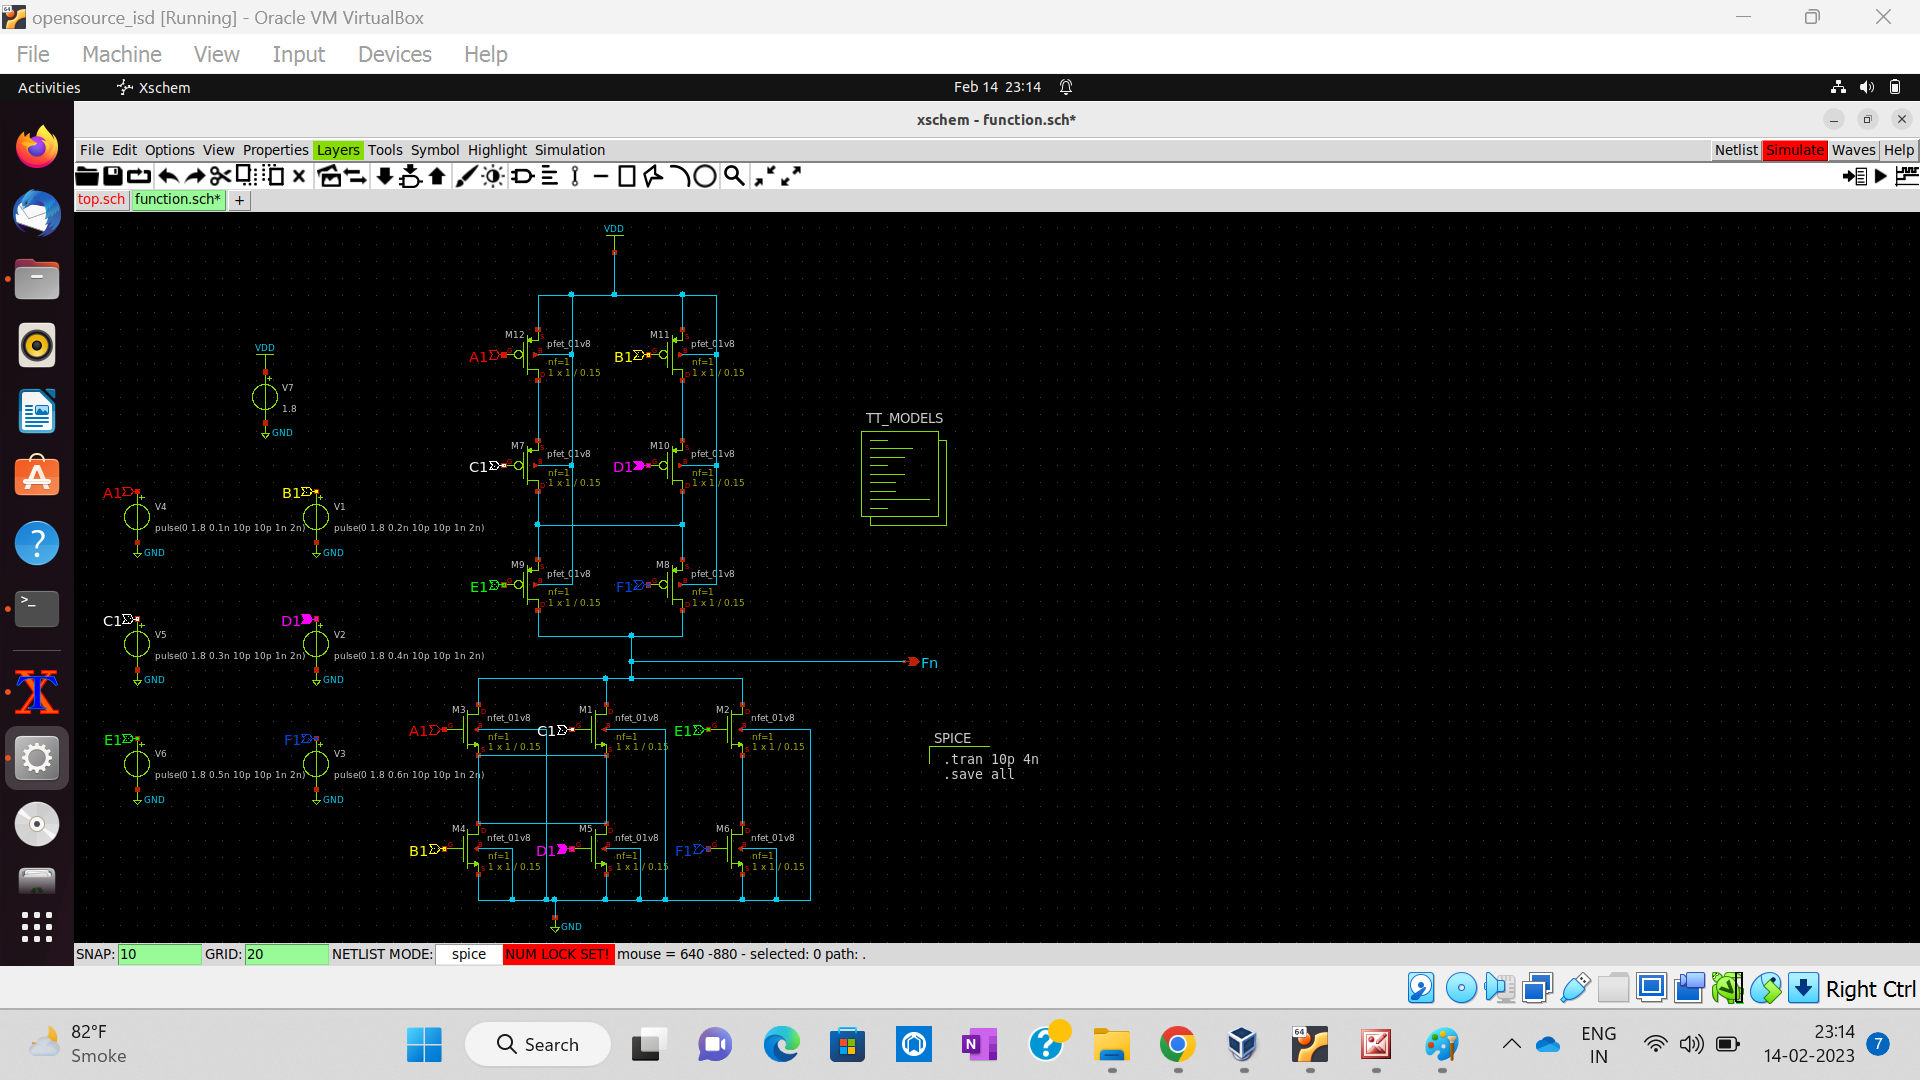The image size is (1920, 1080).
Task: Expand the Simulation menu
Action: pos(569,150)
